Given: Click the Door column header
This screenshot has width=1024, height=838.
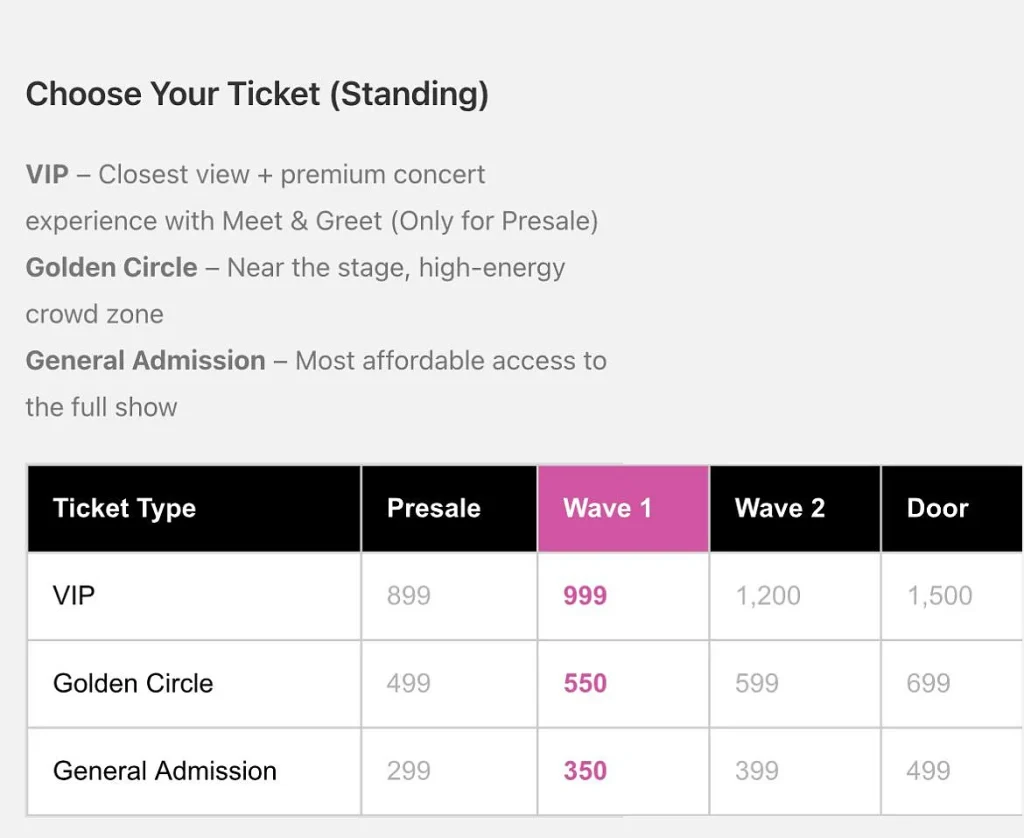Looking at the screenshot, I should [938, 508].
